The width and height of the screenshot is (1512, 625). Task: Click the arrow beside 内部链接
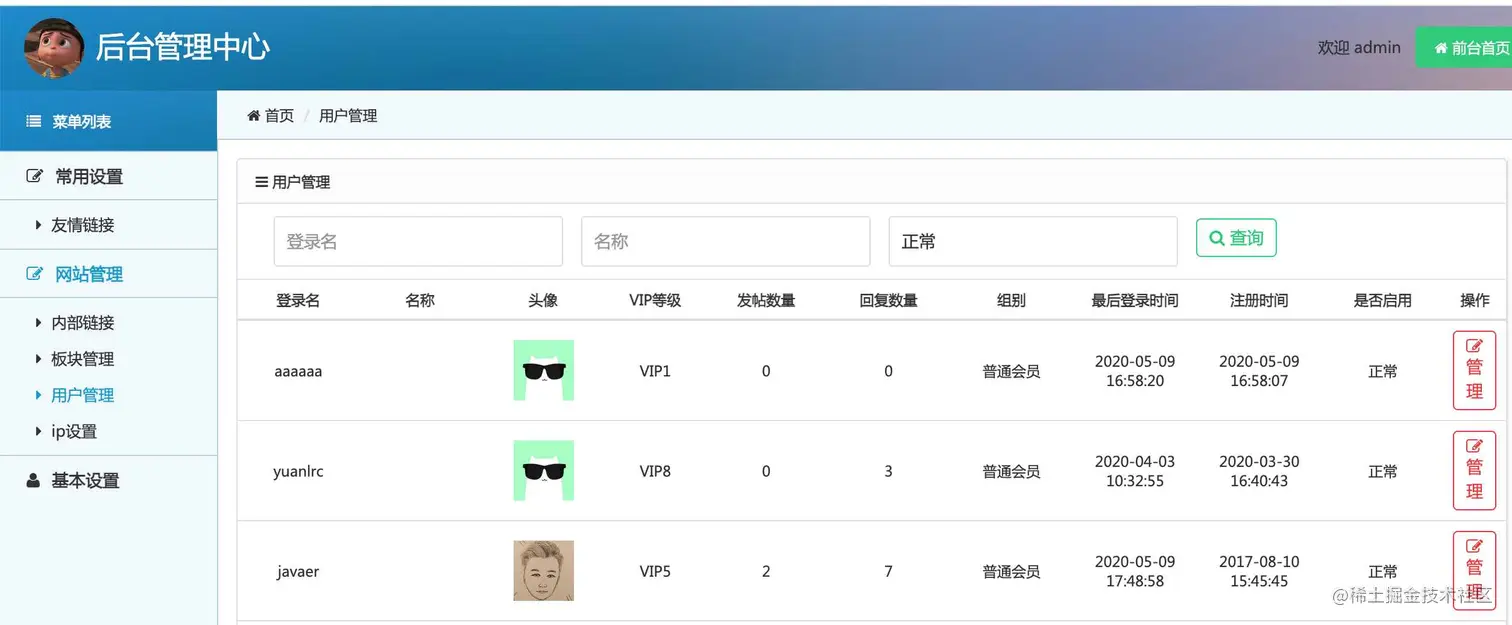38,324
